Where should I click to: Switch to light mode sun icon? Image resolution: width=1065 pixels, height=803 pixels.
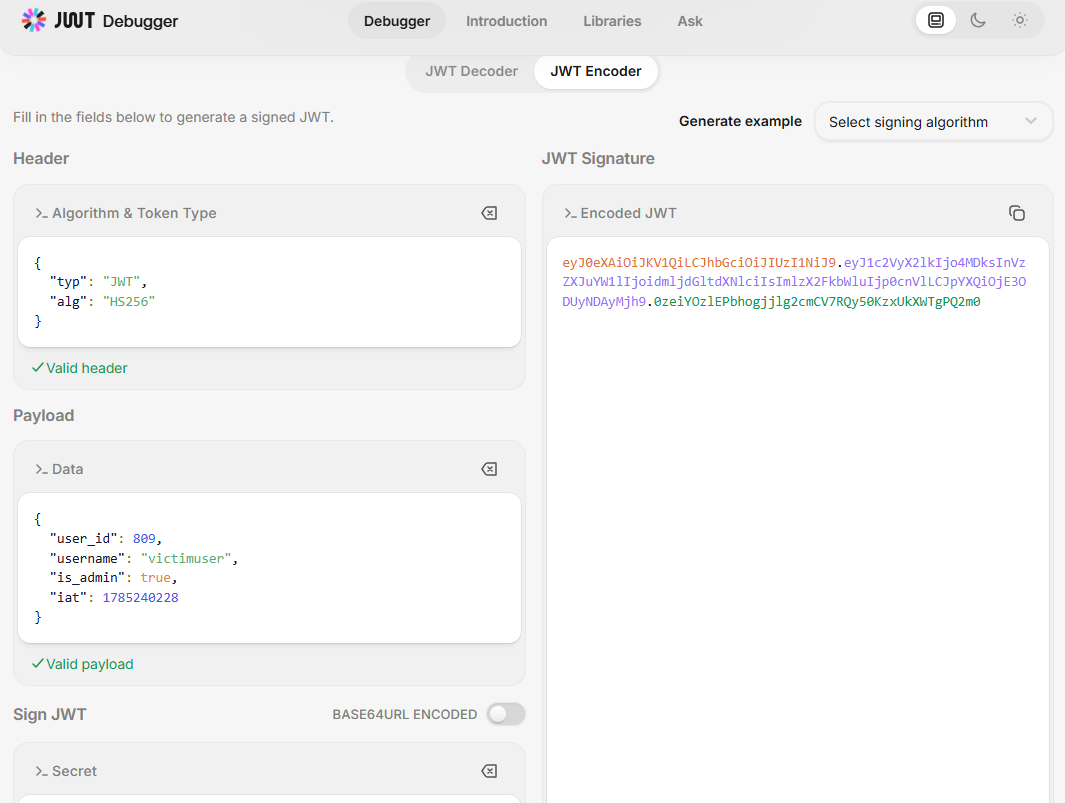coord(1019,20)
